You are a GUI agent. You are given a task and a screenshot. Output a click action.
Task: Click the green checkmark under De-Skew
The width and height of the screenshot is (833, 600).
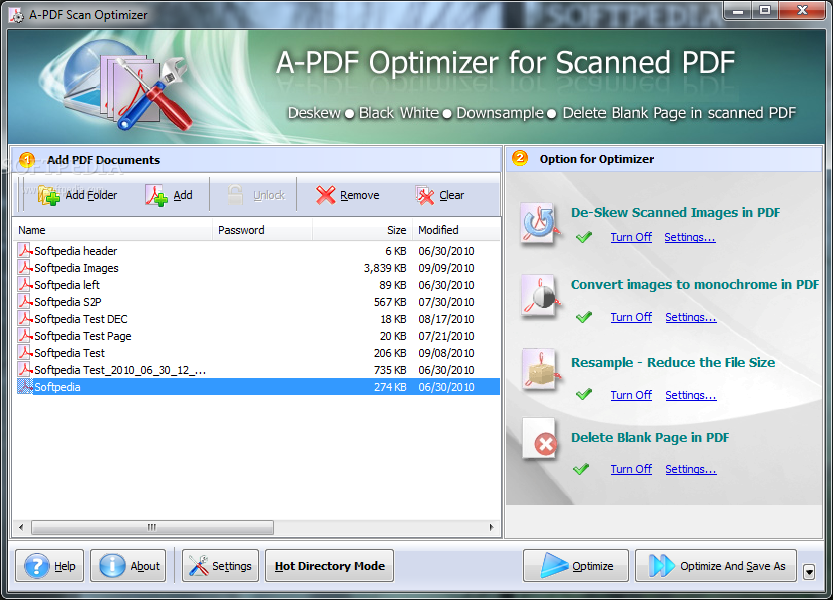click(x=584, y=237)
